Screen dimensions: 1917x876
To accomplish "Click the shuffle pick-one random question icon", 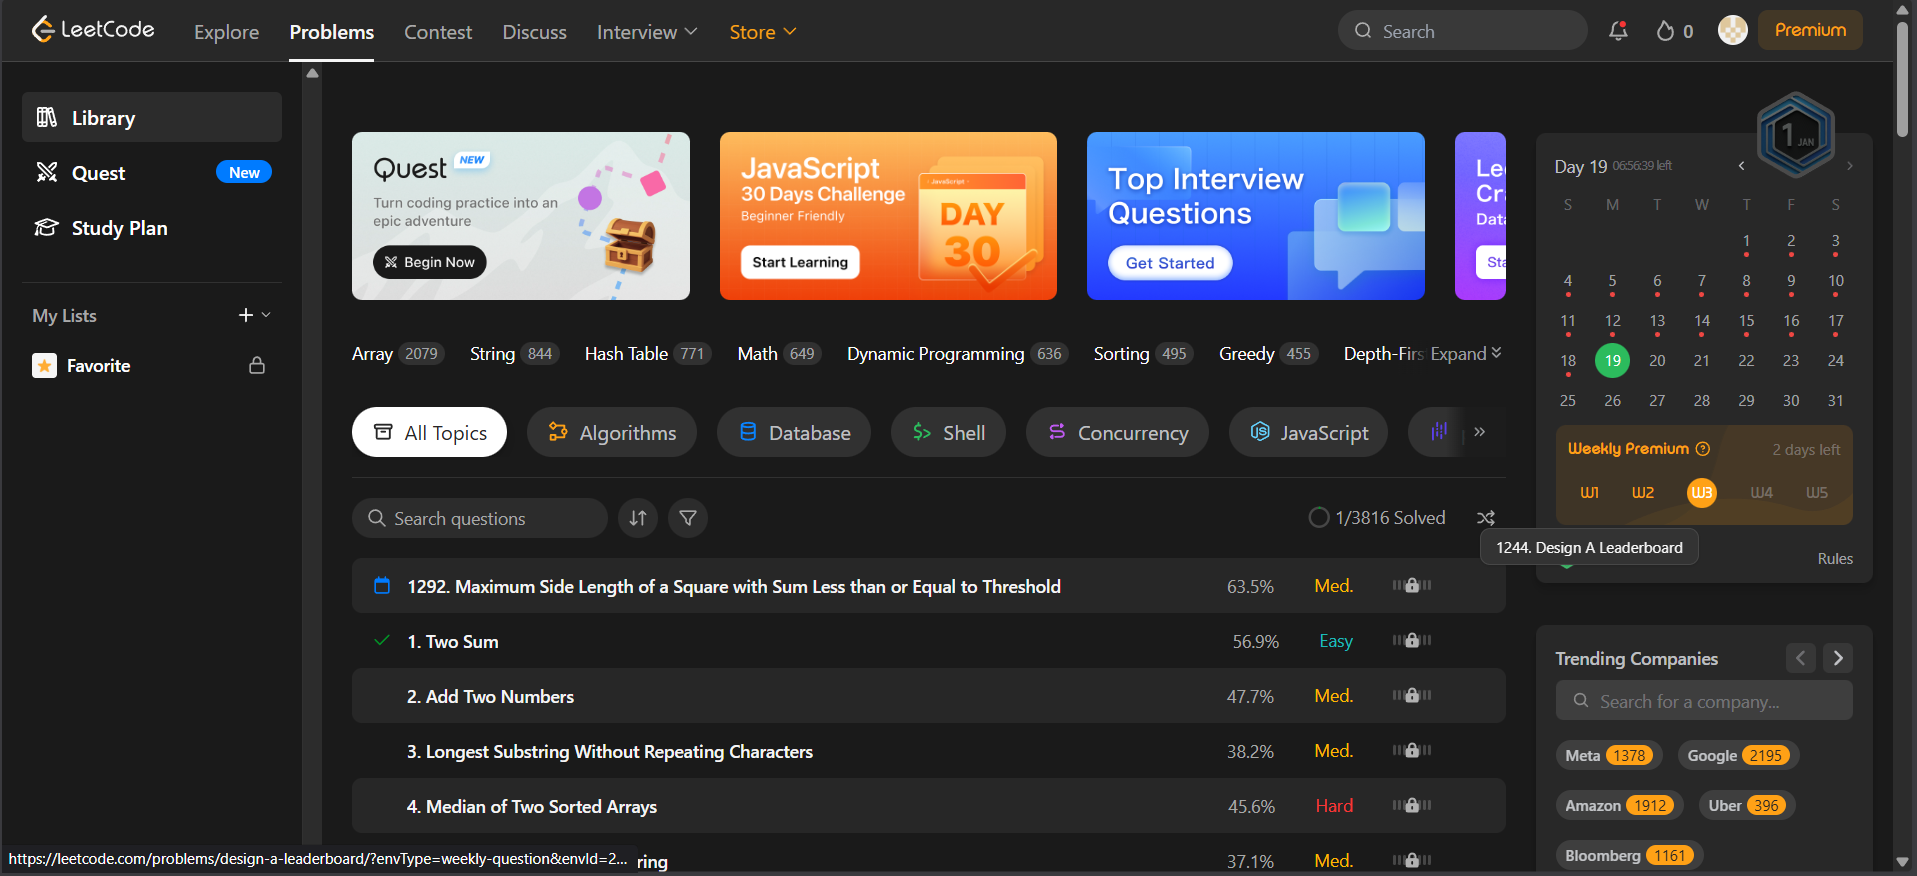I will [x=1486, y=518].
